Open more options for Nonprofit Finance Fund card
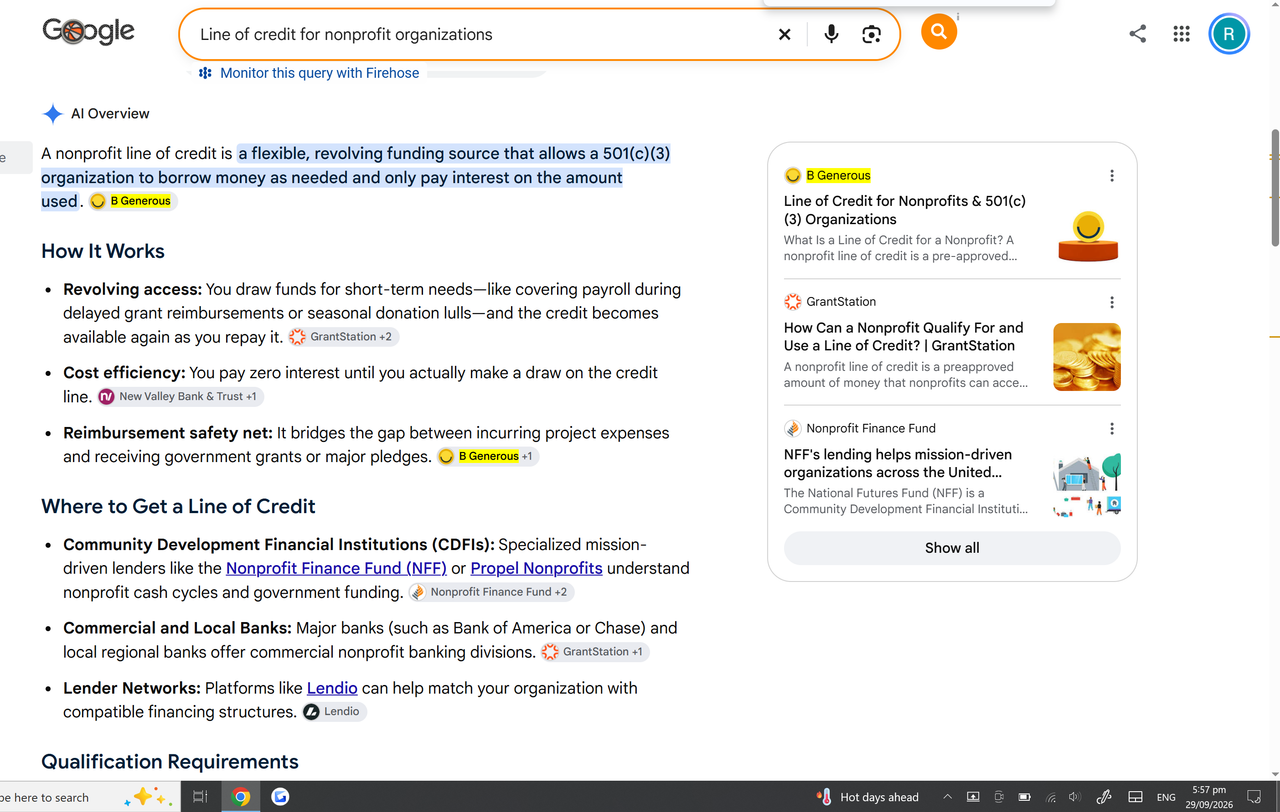 coord(1112,429)
